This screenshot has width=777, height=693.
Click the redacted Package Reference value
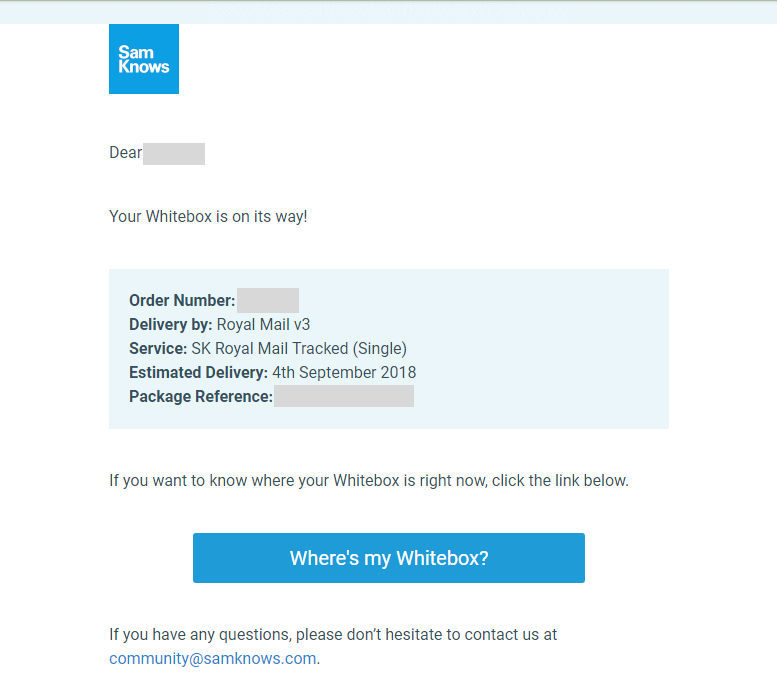pos(344,396)
